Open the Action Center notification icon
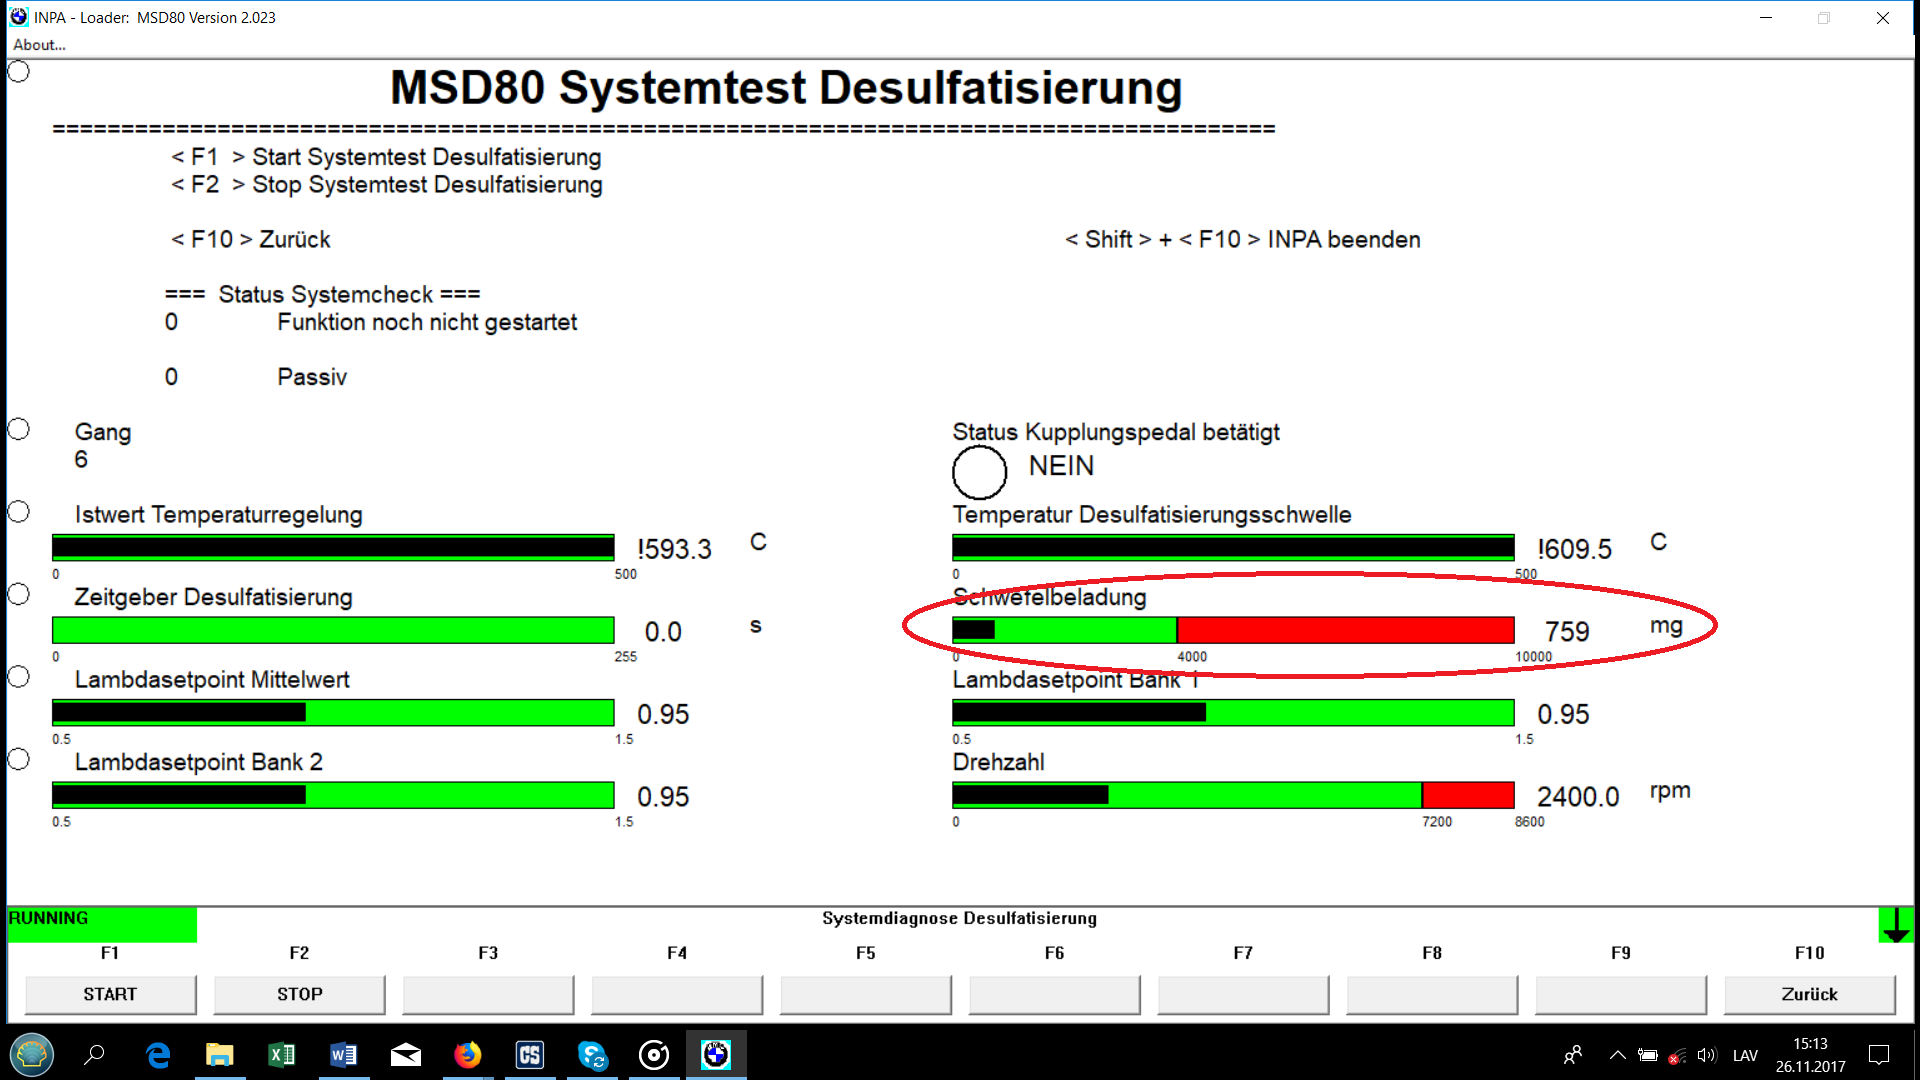The image size is (1920, 1080). tap(1879, 1054)
